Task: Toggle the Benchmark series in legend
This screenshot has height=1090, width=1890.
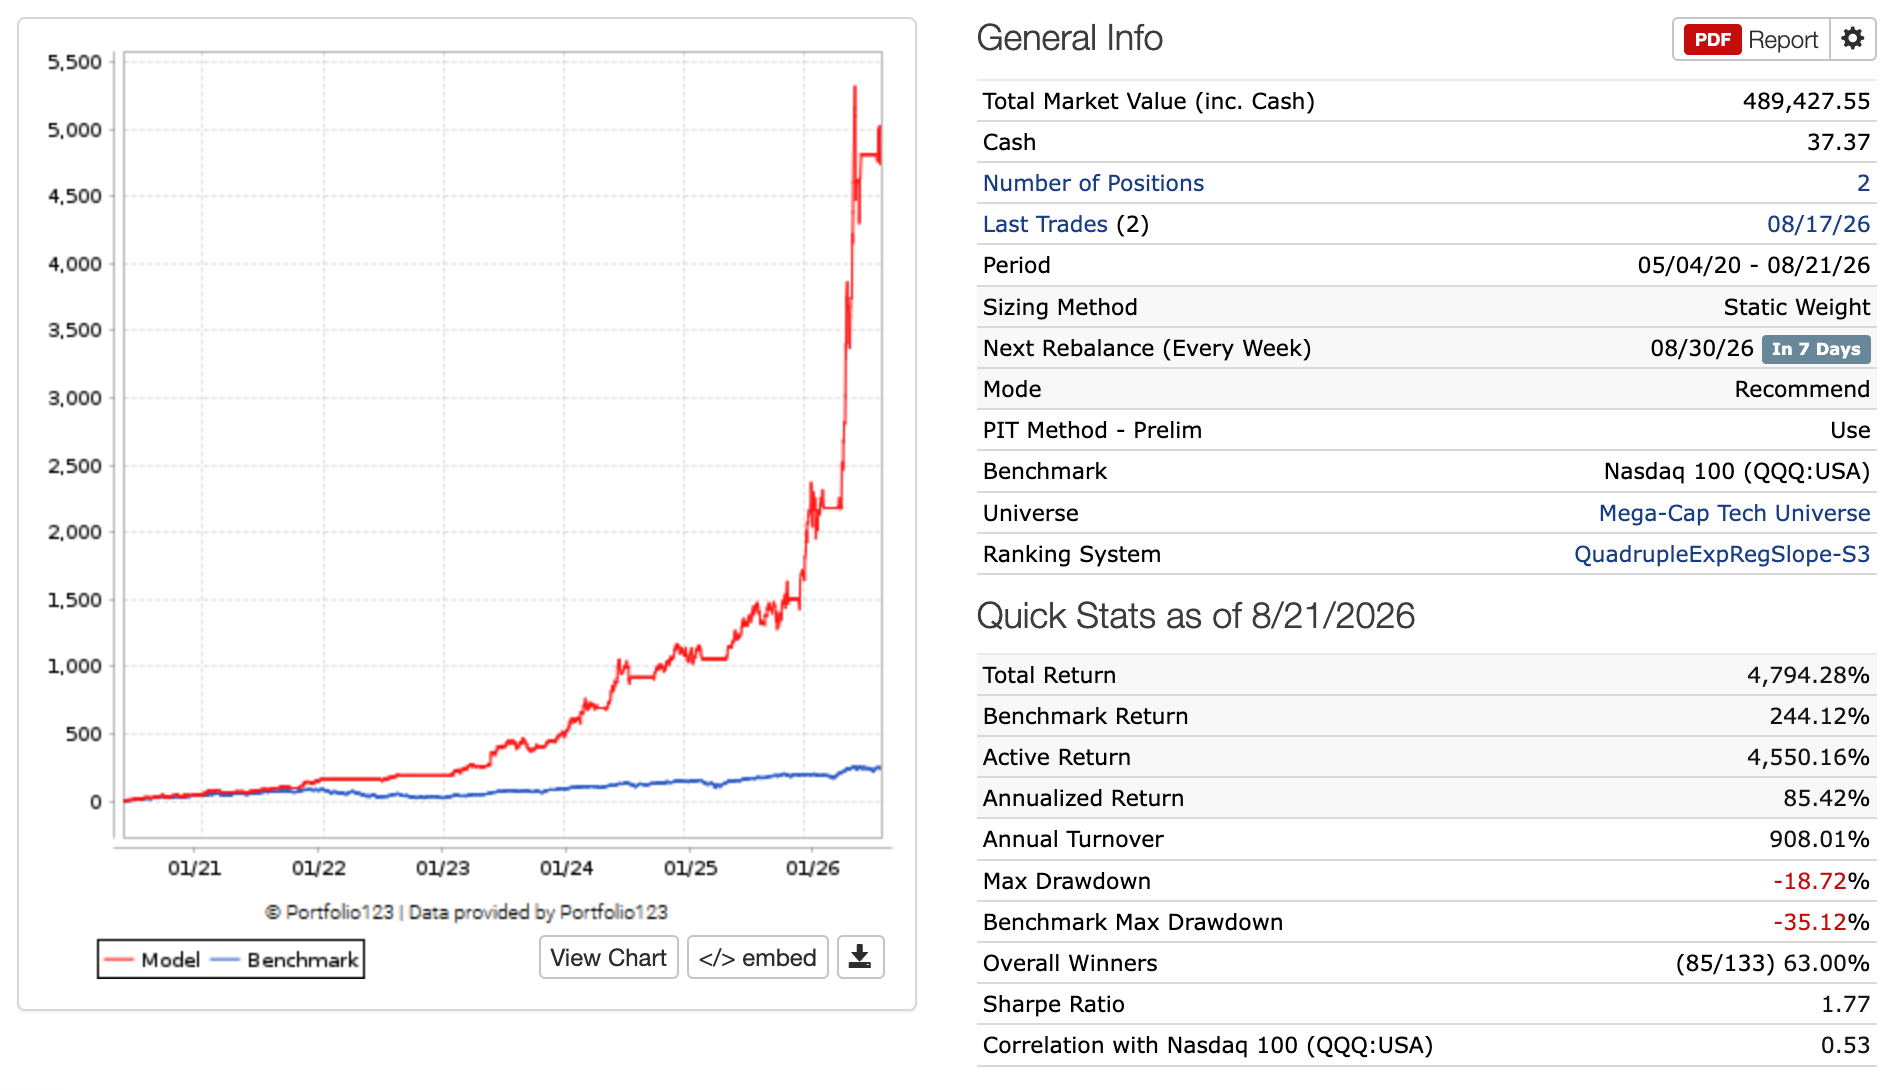Action: pos(285,960)
